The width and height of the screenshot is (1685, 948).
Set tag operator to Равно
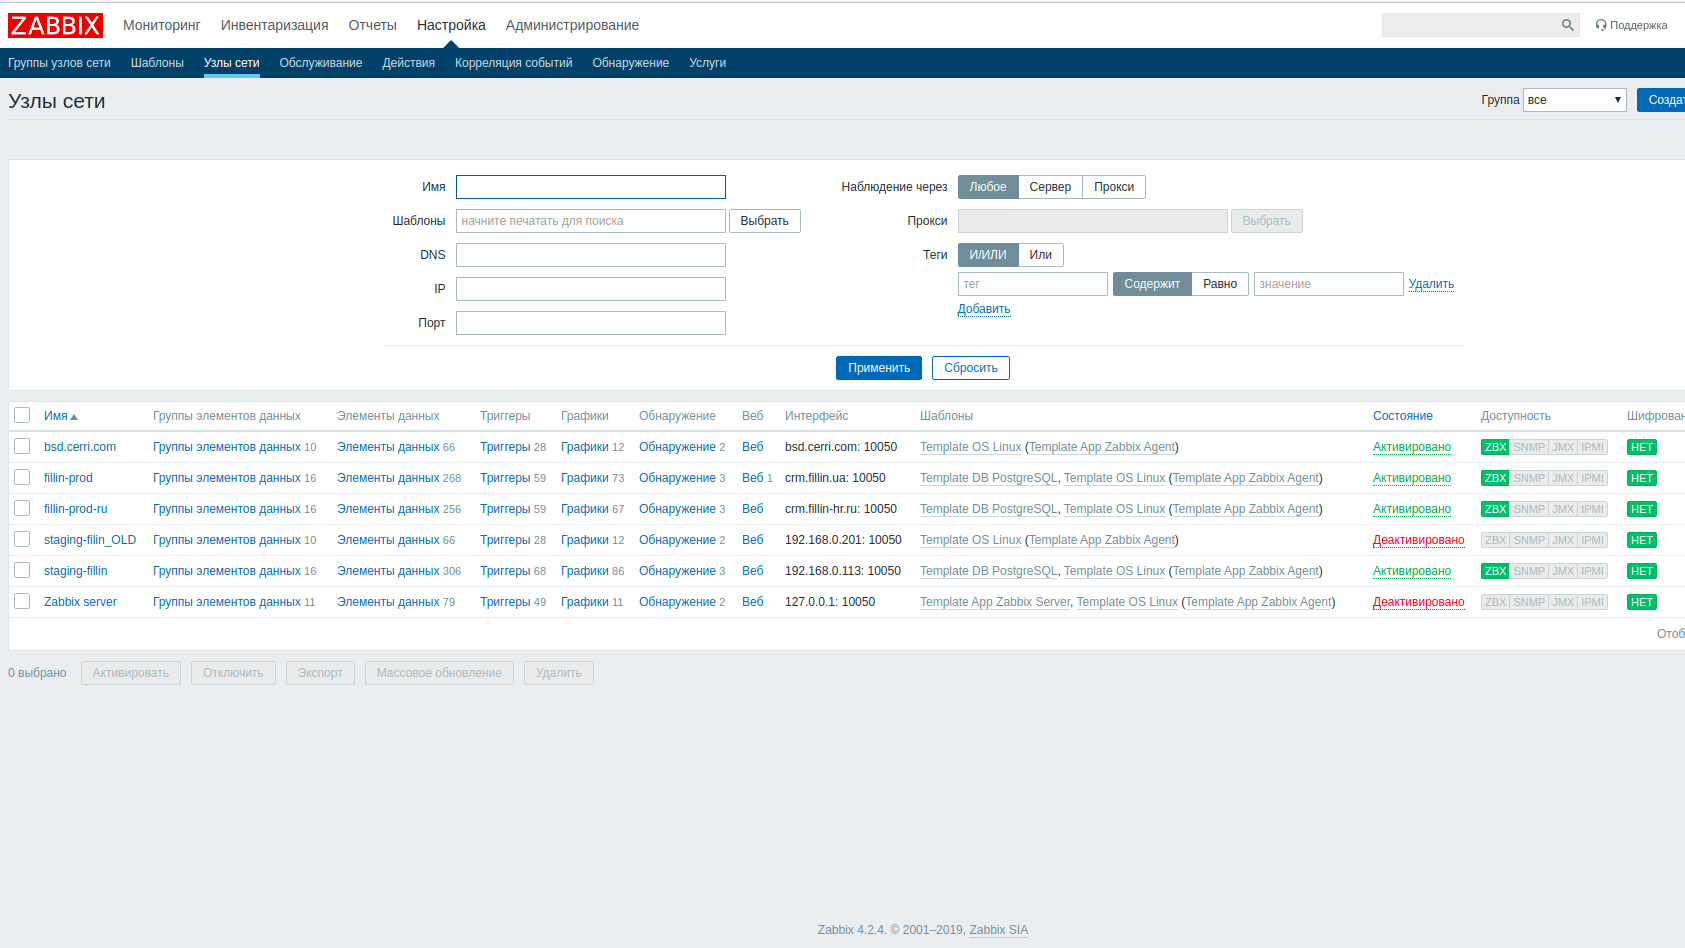pos(1220,284)
